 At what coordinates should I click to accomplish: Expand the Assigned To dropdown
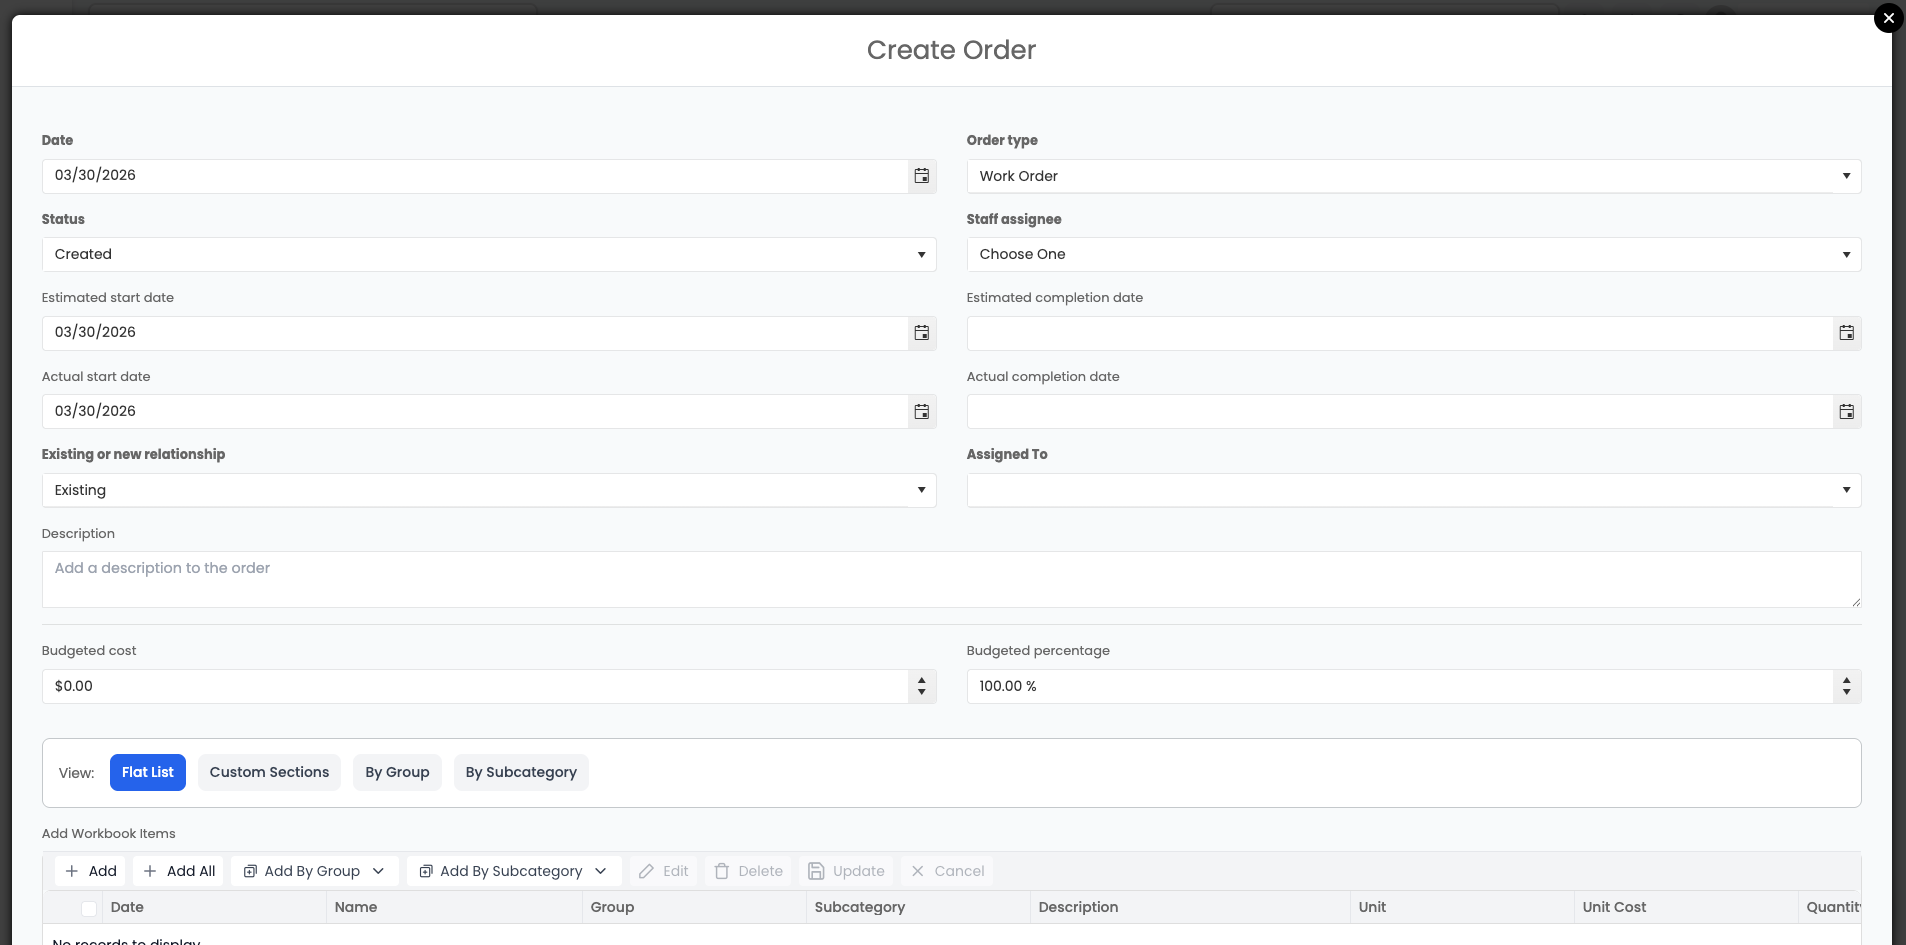pyautogui.click(x=1413, y=490)
